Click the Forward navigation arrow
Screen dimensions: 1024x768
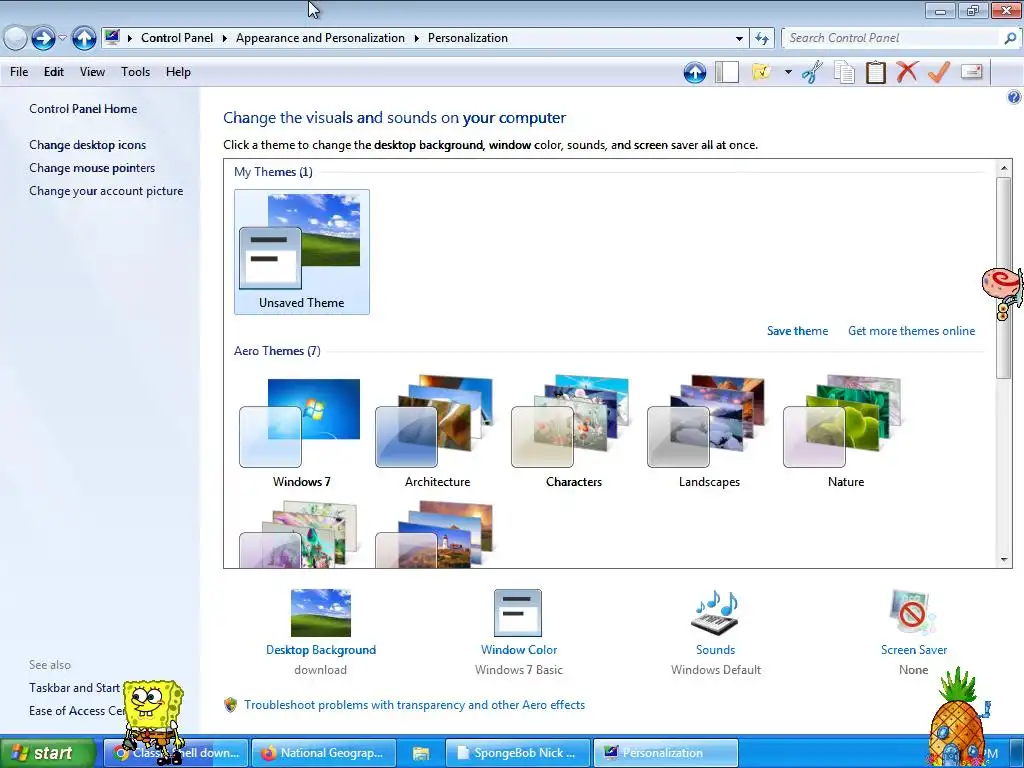pyautogui.click(x=43, y=39)
